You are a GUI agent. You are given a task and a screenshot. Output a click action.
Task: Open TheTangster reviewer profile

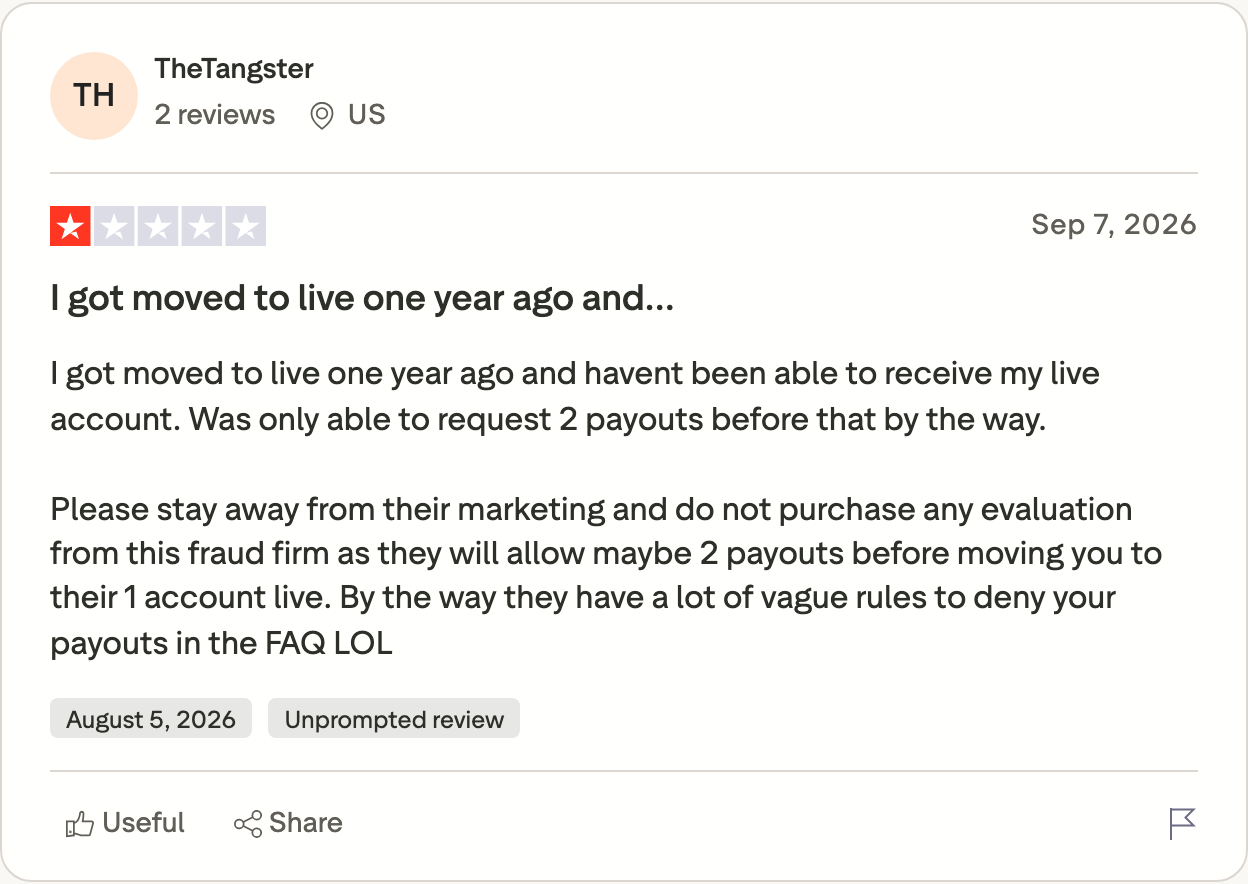(234, 69)
